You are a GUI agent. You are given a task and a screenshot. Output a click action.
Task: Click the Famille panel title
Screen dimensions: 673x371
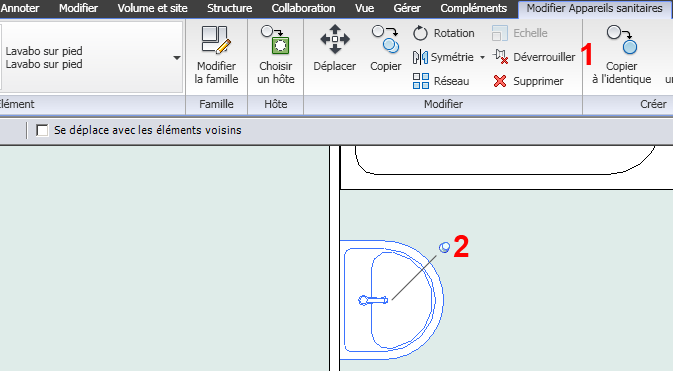[216, 104]
